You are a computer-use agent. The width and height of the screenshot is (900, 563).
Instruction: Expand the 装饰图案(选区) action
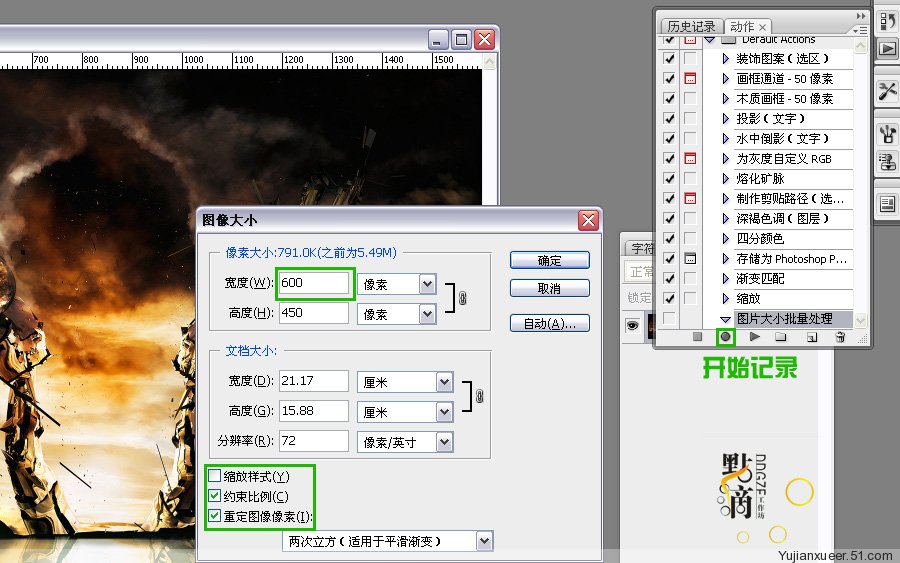click(726, 59)
